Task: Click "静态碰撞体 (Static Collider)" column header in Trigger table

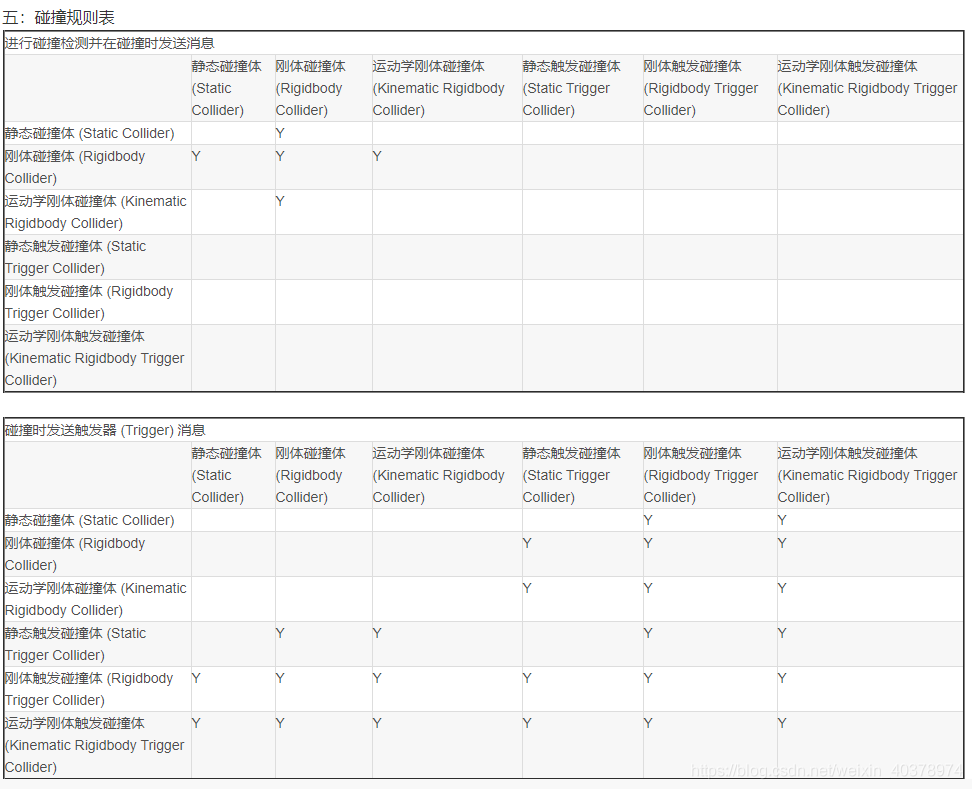Action: point(227,475)
